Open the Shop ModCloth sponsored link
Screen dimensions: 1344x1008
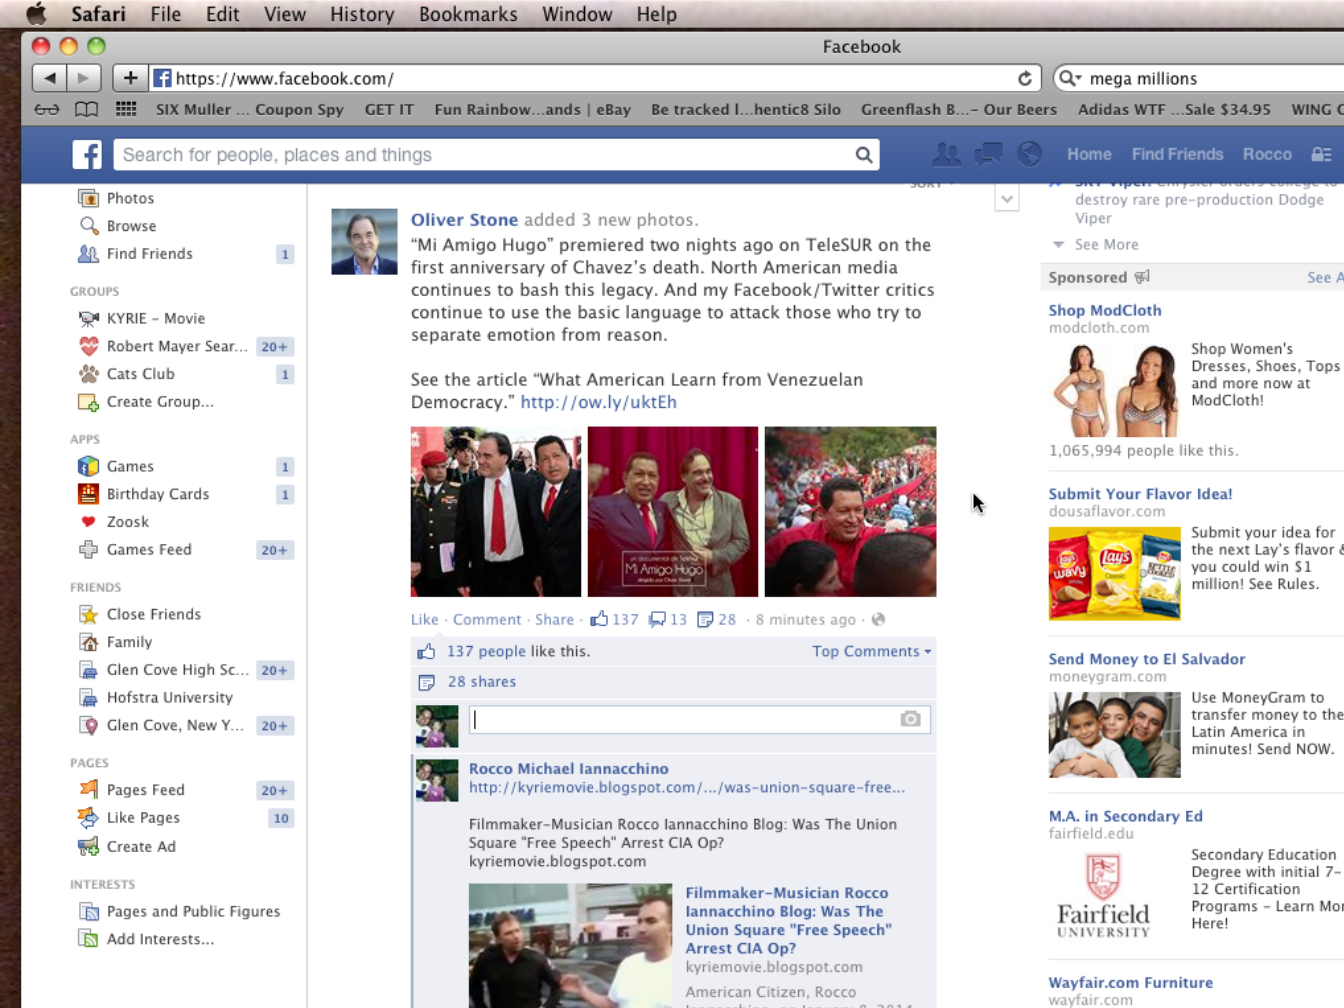coord(1105,310)
